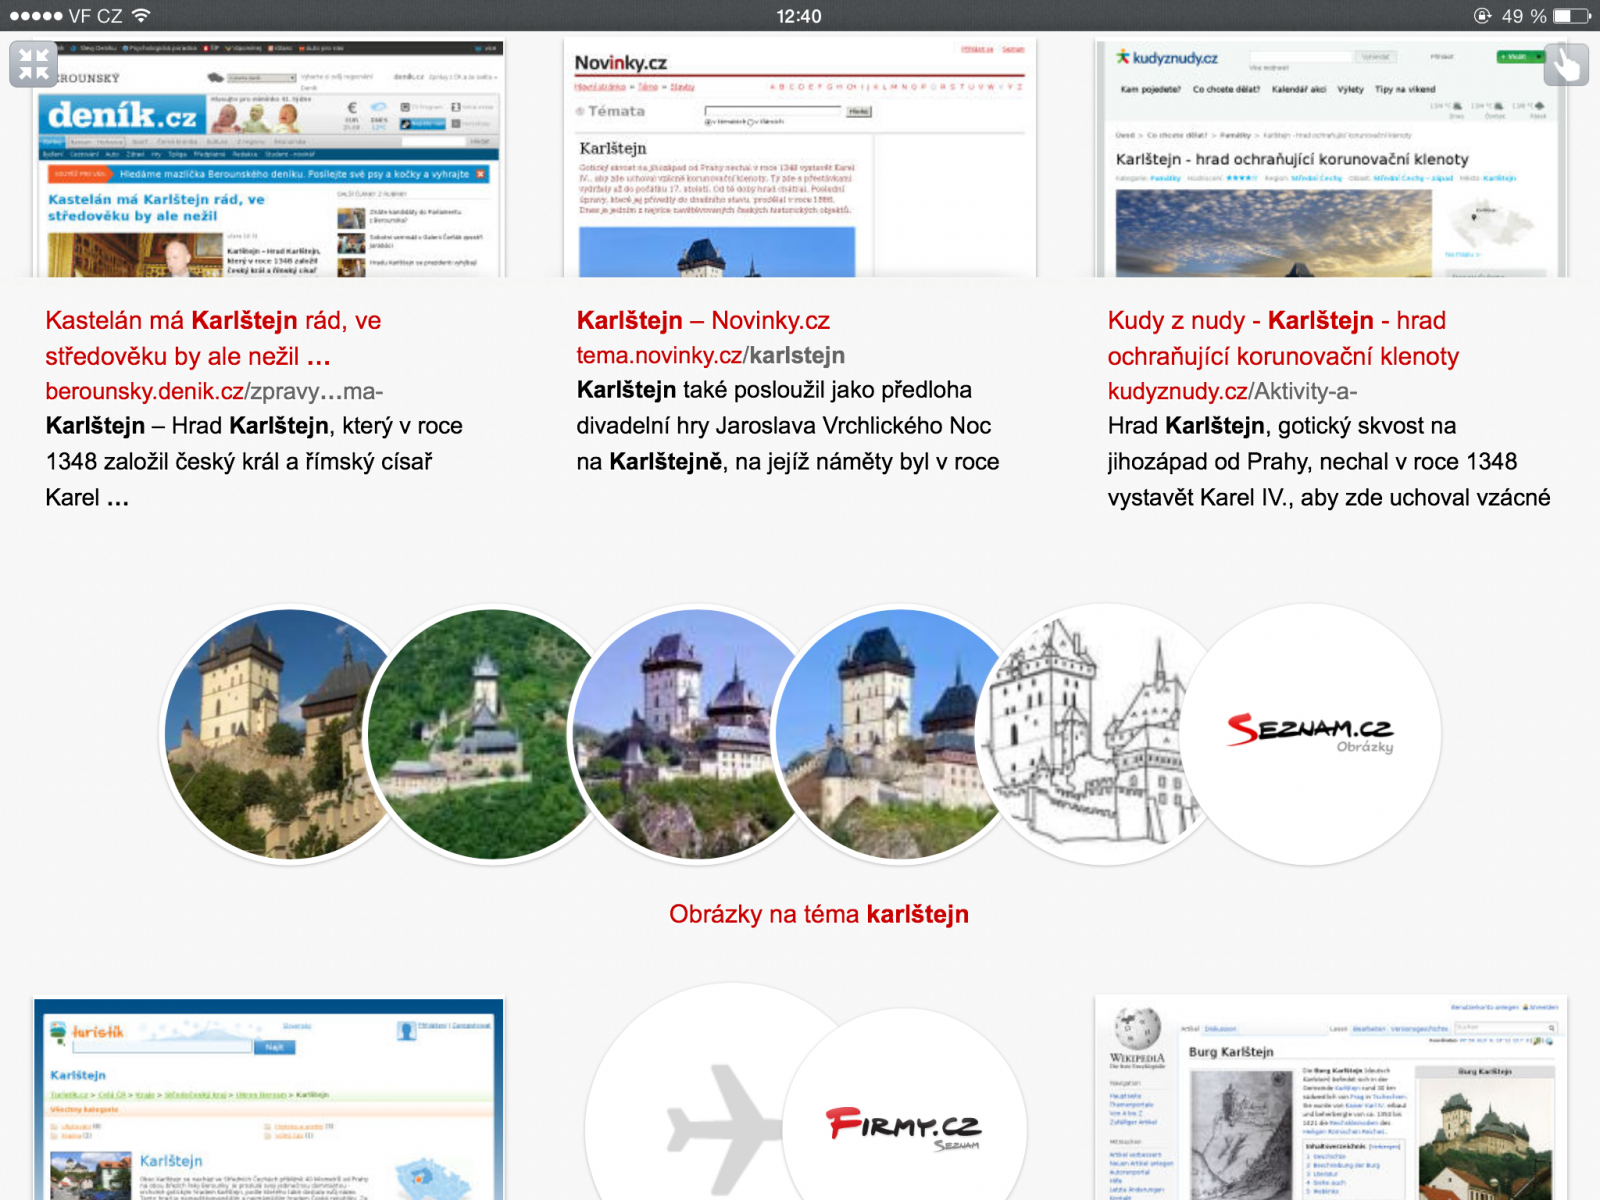This screenshot has width=1600, height=1200.
Task: Expand the 'Zprávy z ČR a ze světa' chevron
Action: (x=495, y=77)
